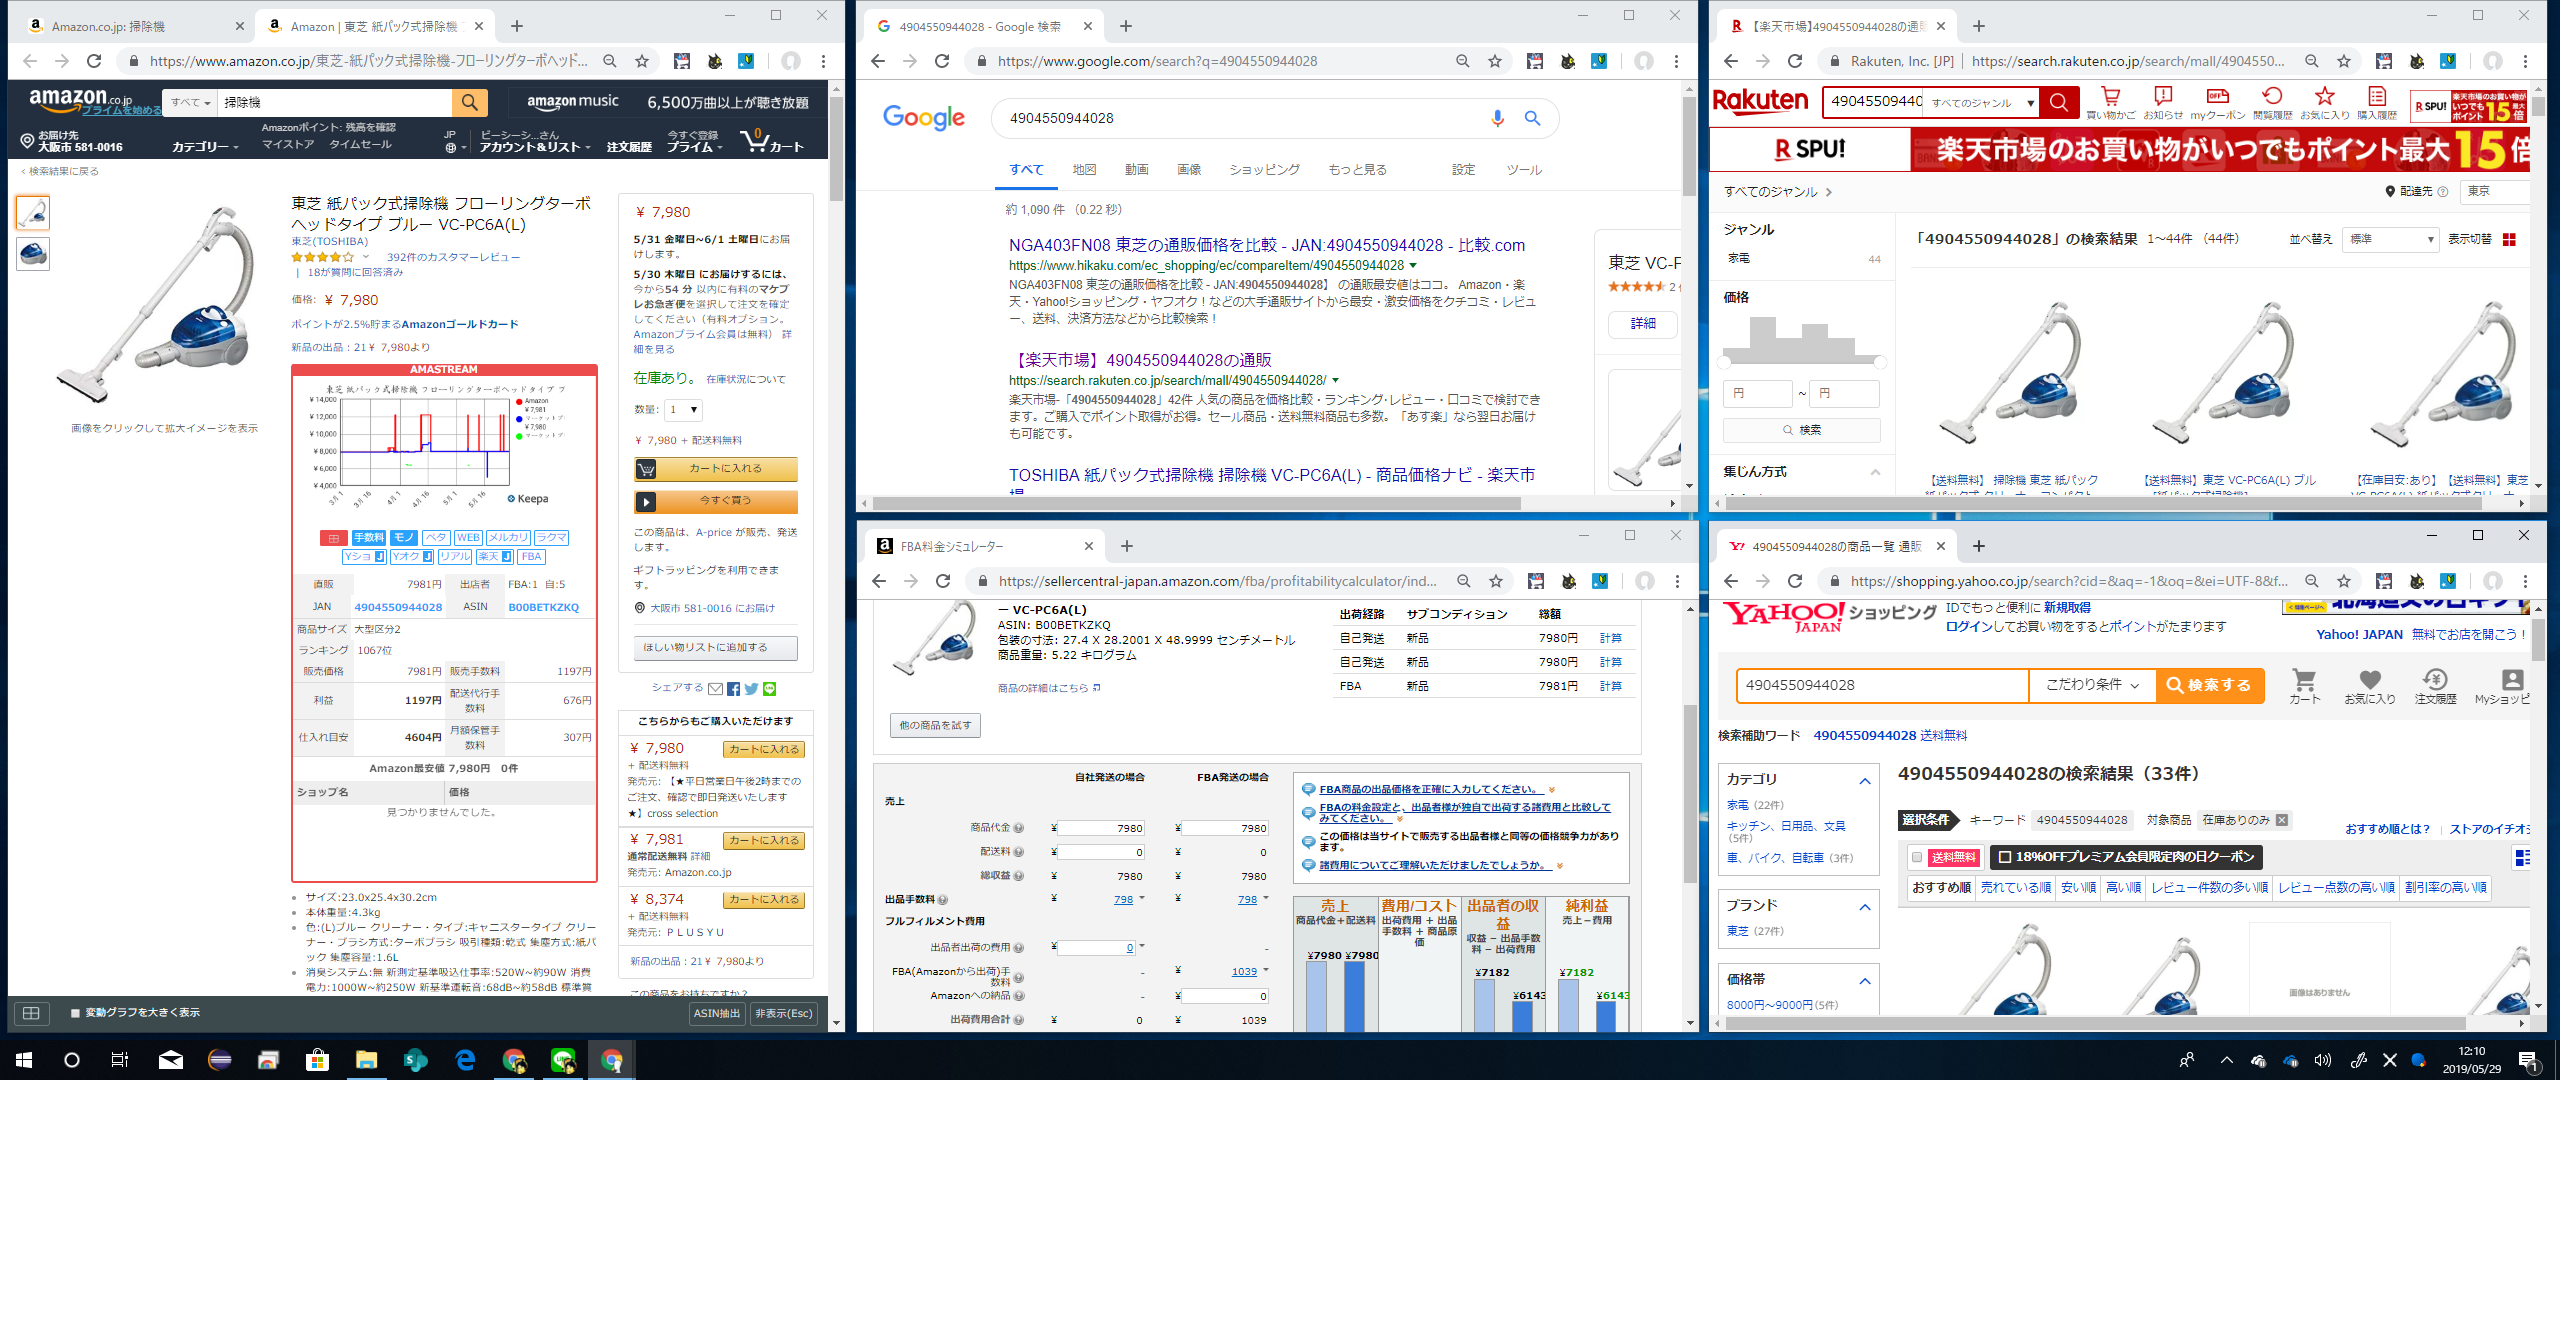The width and height of the screenshot is (2560, 1336).
Task: Share product by email envelope icon
Action: 715,689
